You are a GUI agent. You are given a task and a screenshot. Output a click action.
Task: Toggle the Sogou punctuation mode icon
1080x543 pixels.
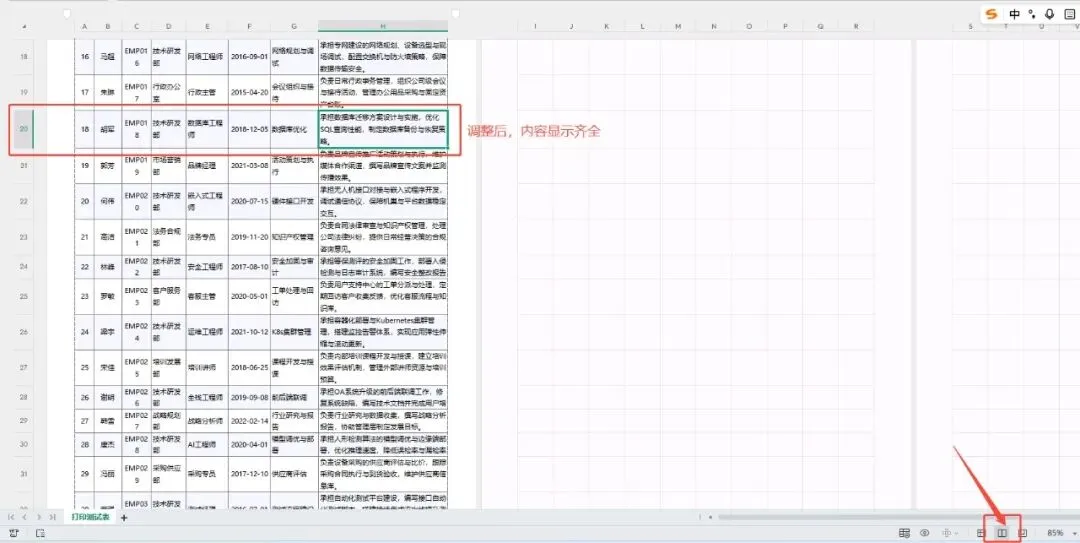coord(1032,14)
